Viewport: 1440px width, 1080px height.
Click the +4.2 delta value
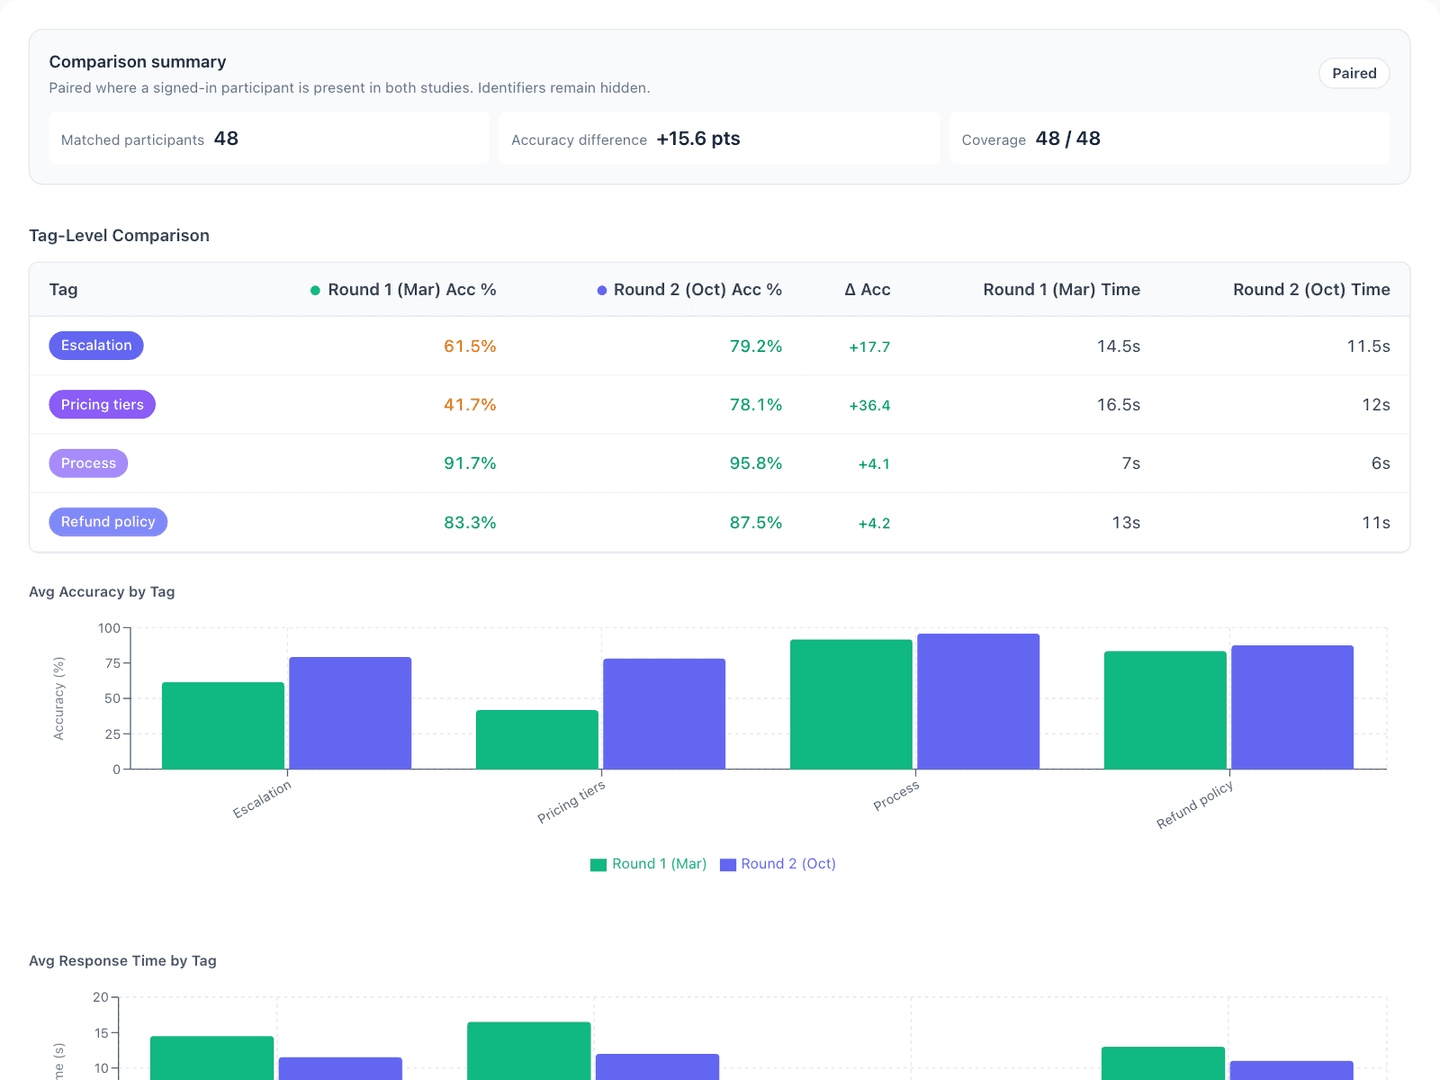[874, 523]
